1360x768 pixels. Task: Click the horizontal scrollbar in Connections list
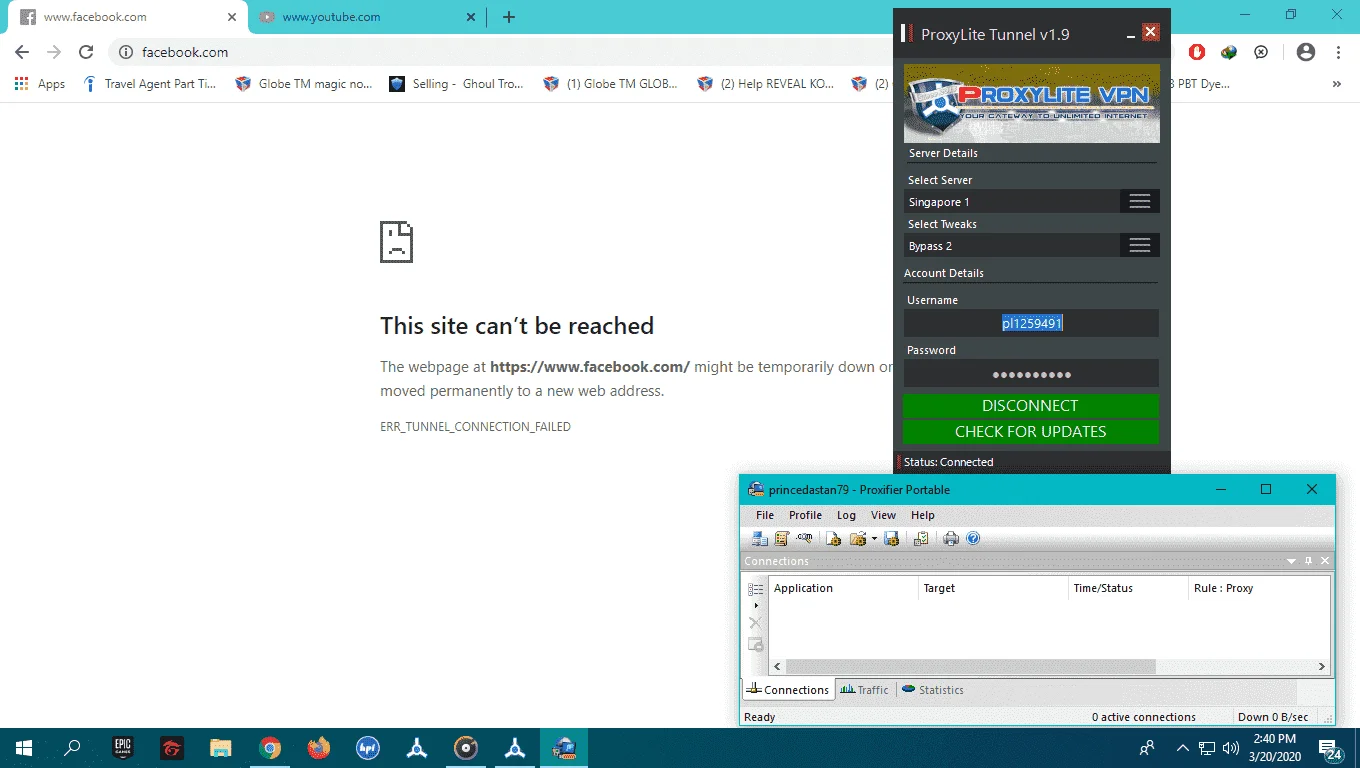pos(970,666)
